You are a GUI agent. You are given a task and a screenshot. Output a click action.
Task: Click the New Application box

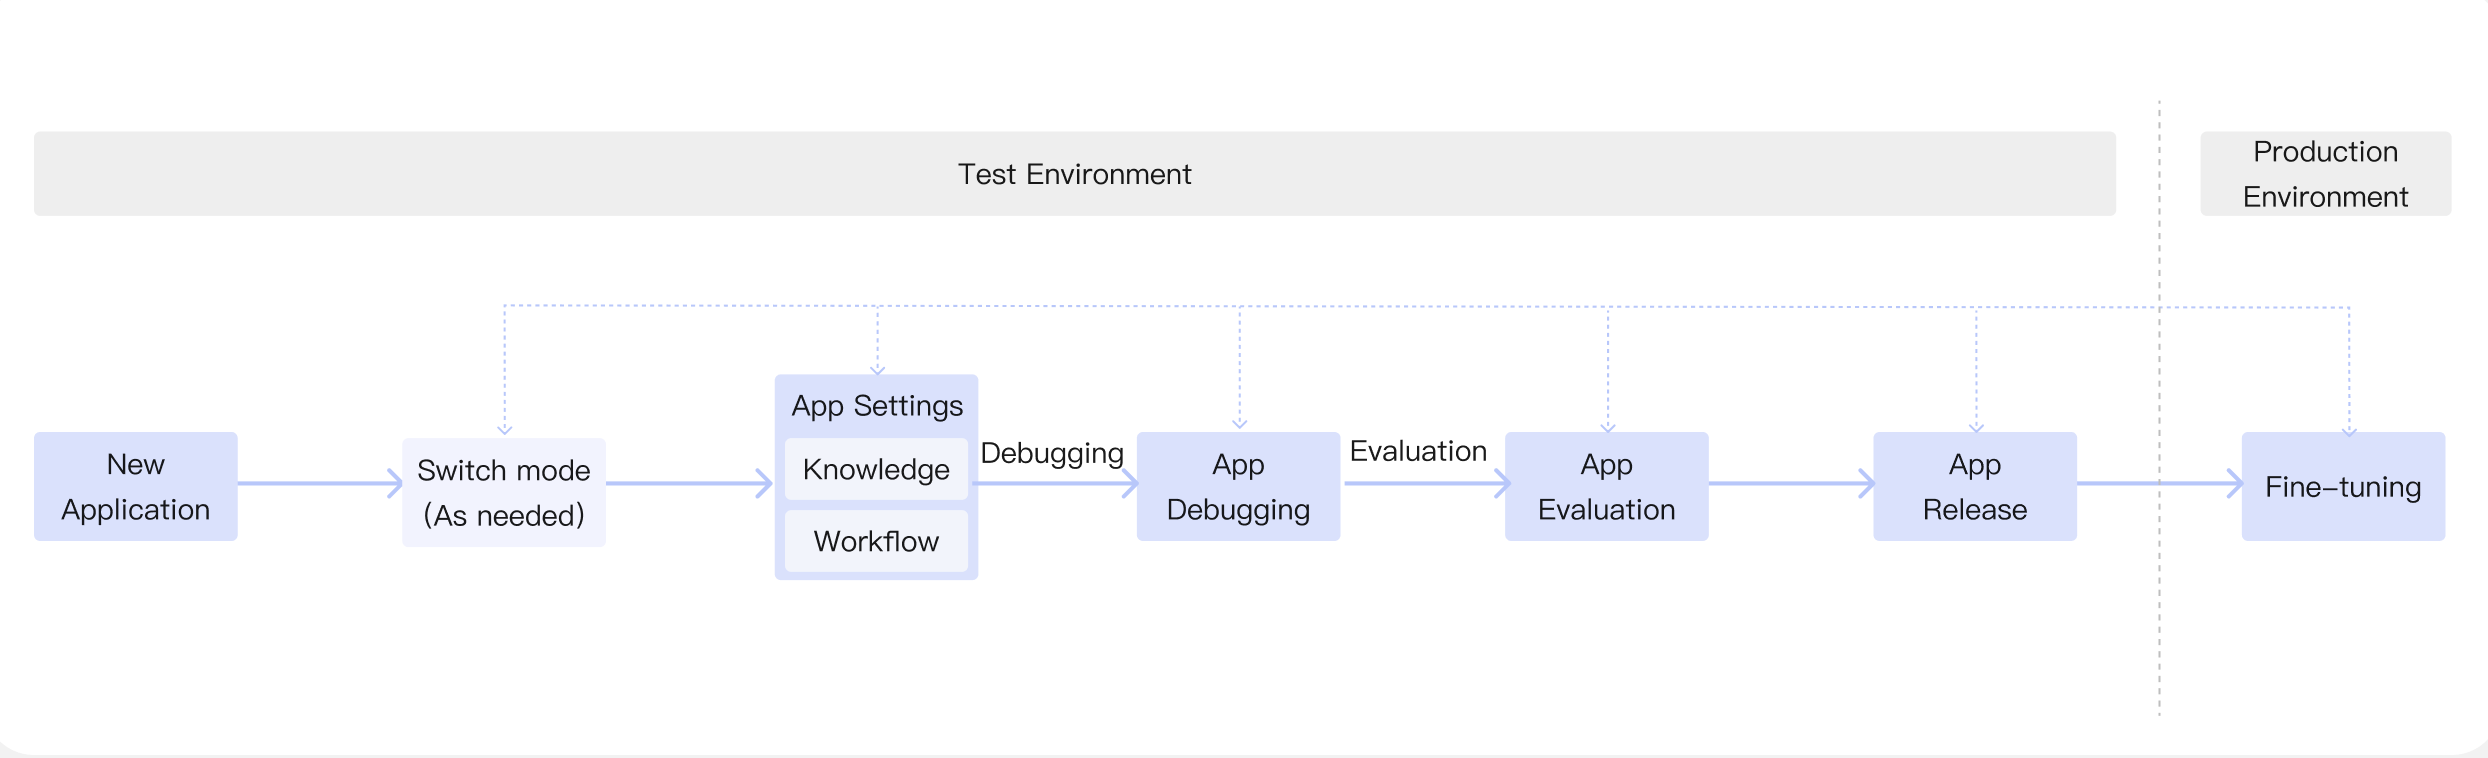(x=135, y=487)
